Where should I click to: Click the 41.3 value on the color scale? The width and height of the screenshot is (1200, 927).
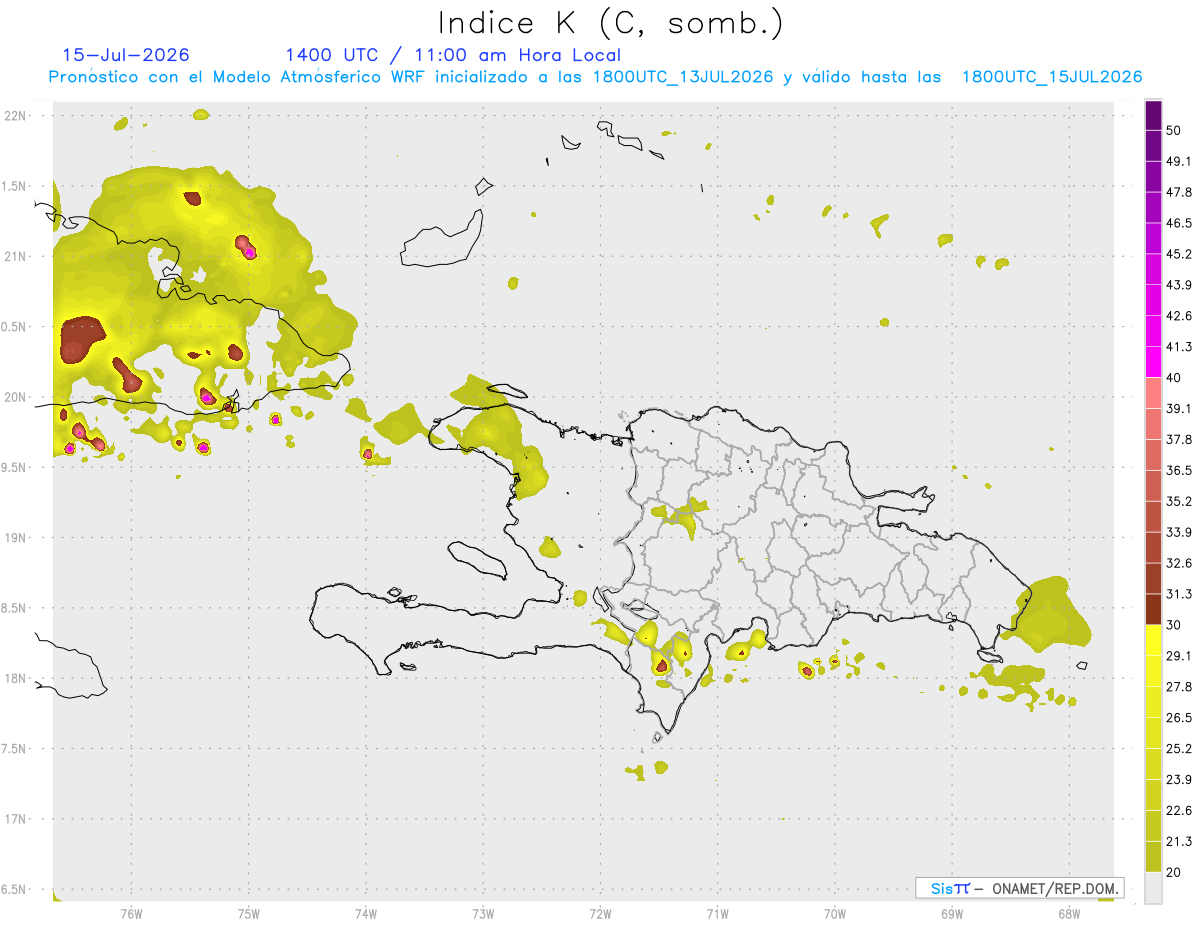[x=1179, y=347]
